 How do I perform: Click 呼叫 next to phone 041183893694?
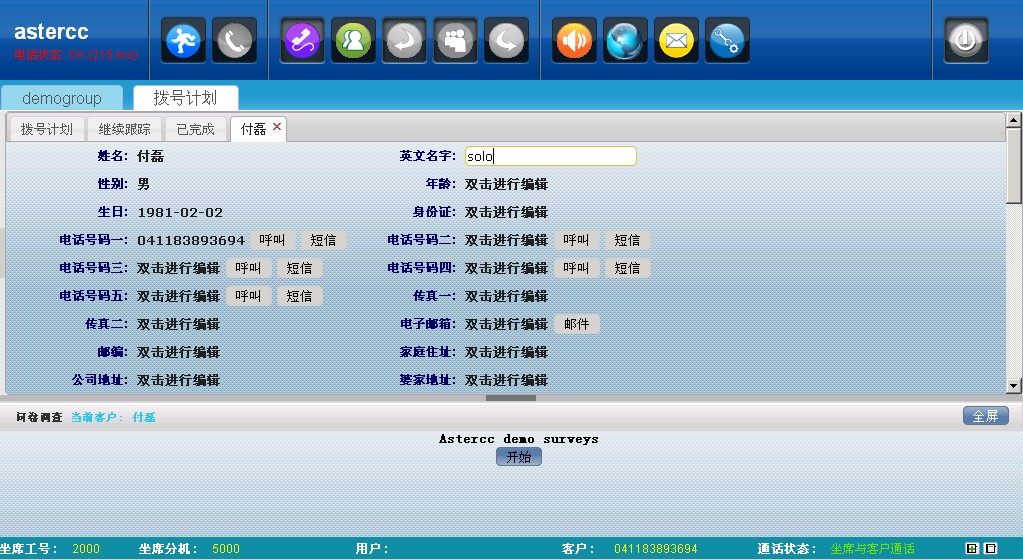pyautogui.click(x=273, y=240)
